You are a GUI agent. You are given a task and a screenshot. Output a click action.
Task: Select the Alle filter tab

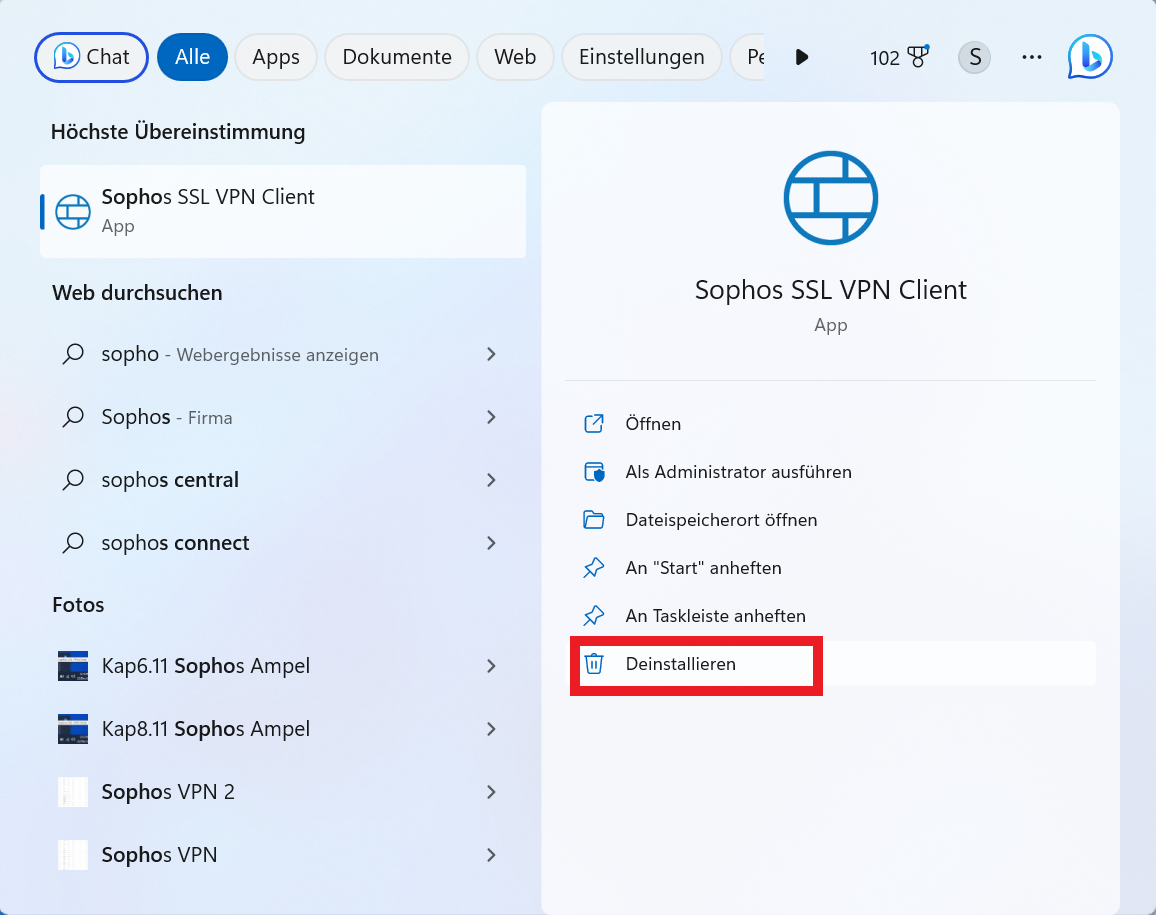192,58
